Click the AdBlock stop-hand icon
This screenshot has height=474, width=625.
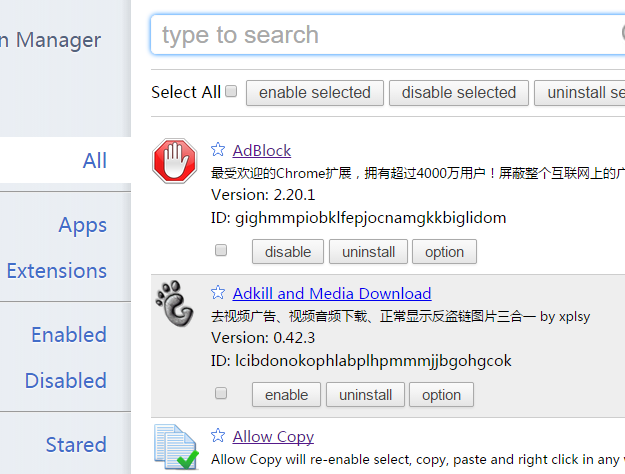tap(175, 161)
